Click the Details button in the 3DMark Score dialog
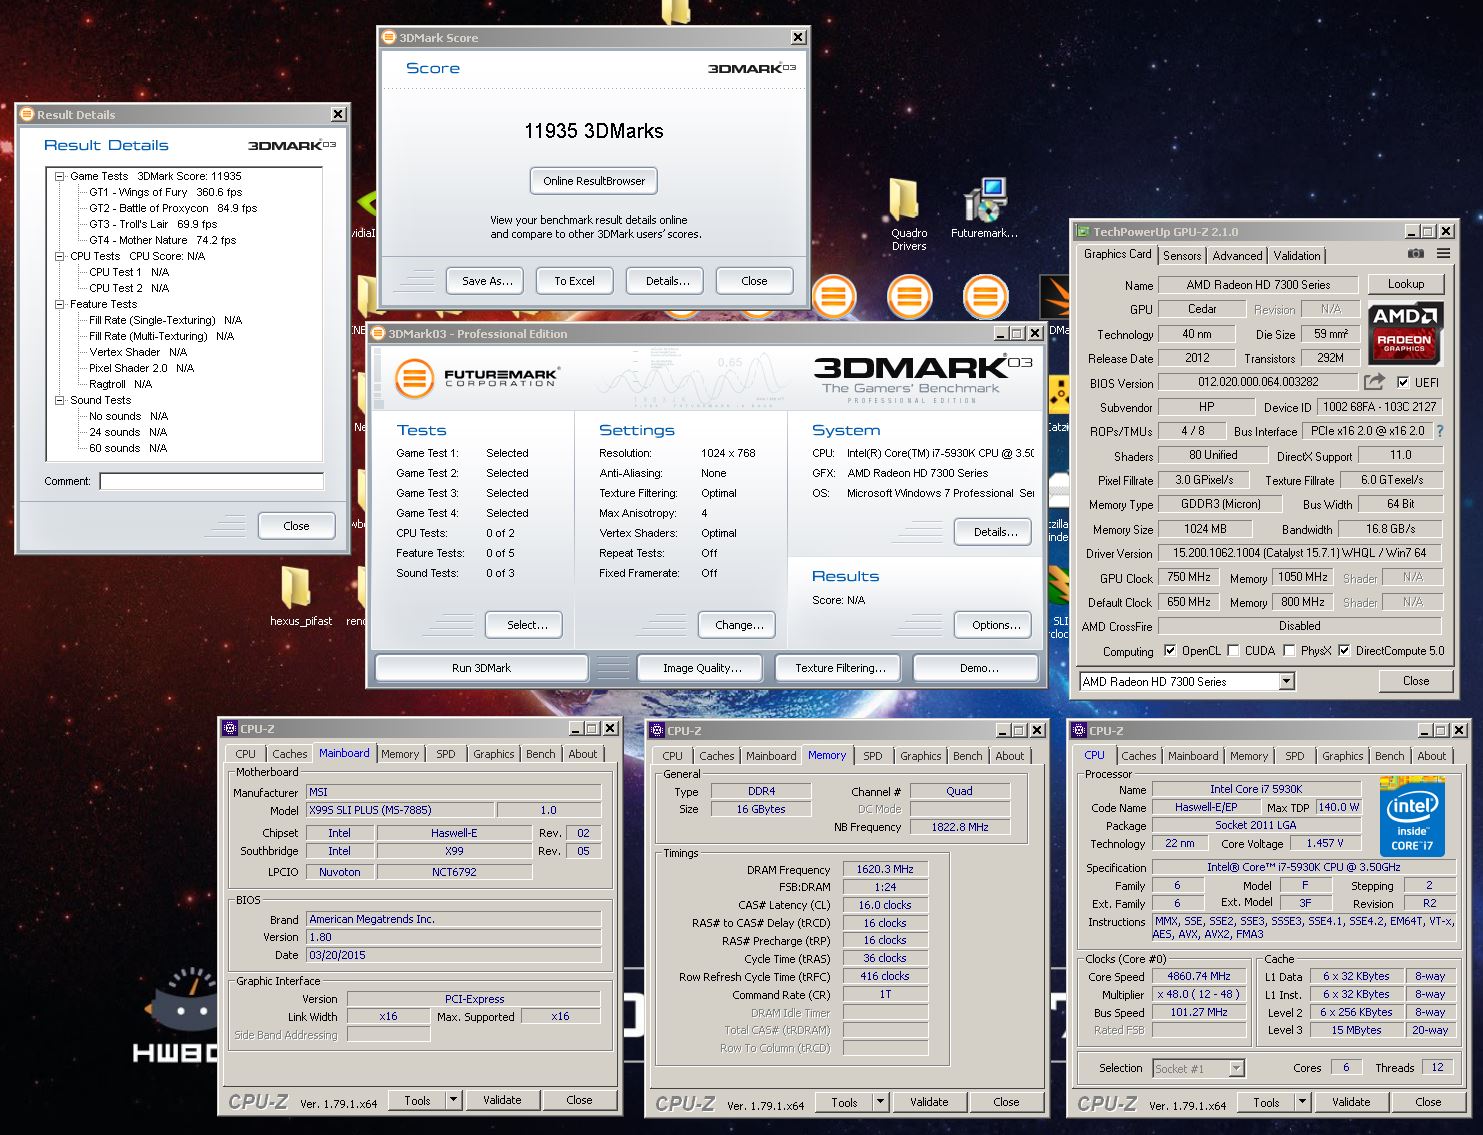 [667, 281]
